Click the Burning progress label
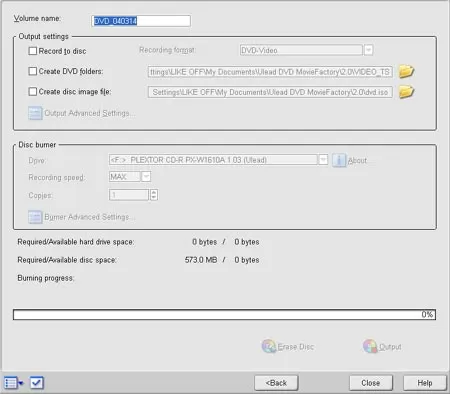Viewport: 450px width, 394px height. click(x=46, y=278)
